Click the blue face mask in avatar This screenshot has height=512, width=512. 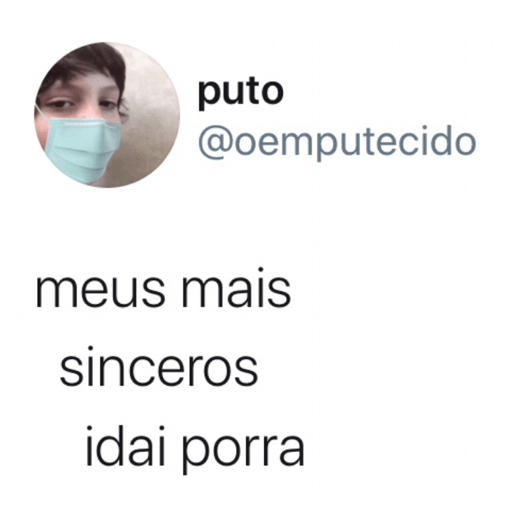coord(82,150)
